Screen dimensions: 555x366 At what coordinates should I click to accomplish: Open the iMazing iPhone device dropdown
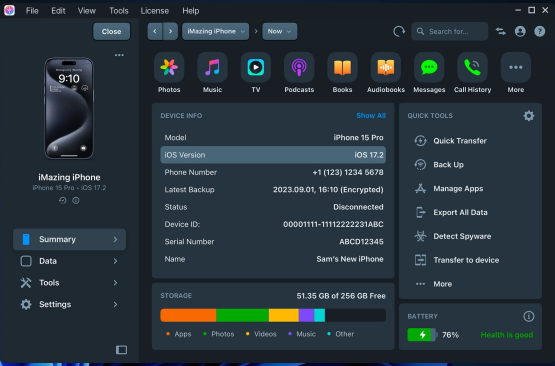tap(216, 32)
